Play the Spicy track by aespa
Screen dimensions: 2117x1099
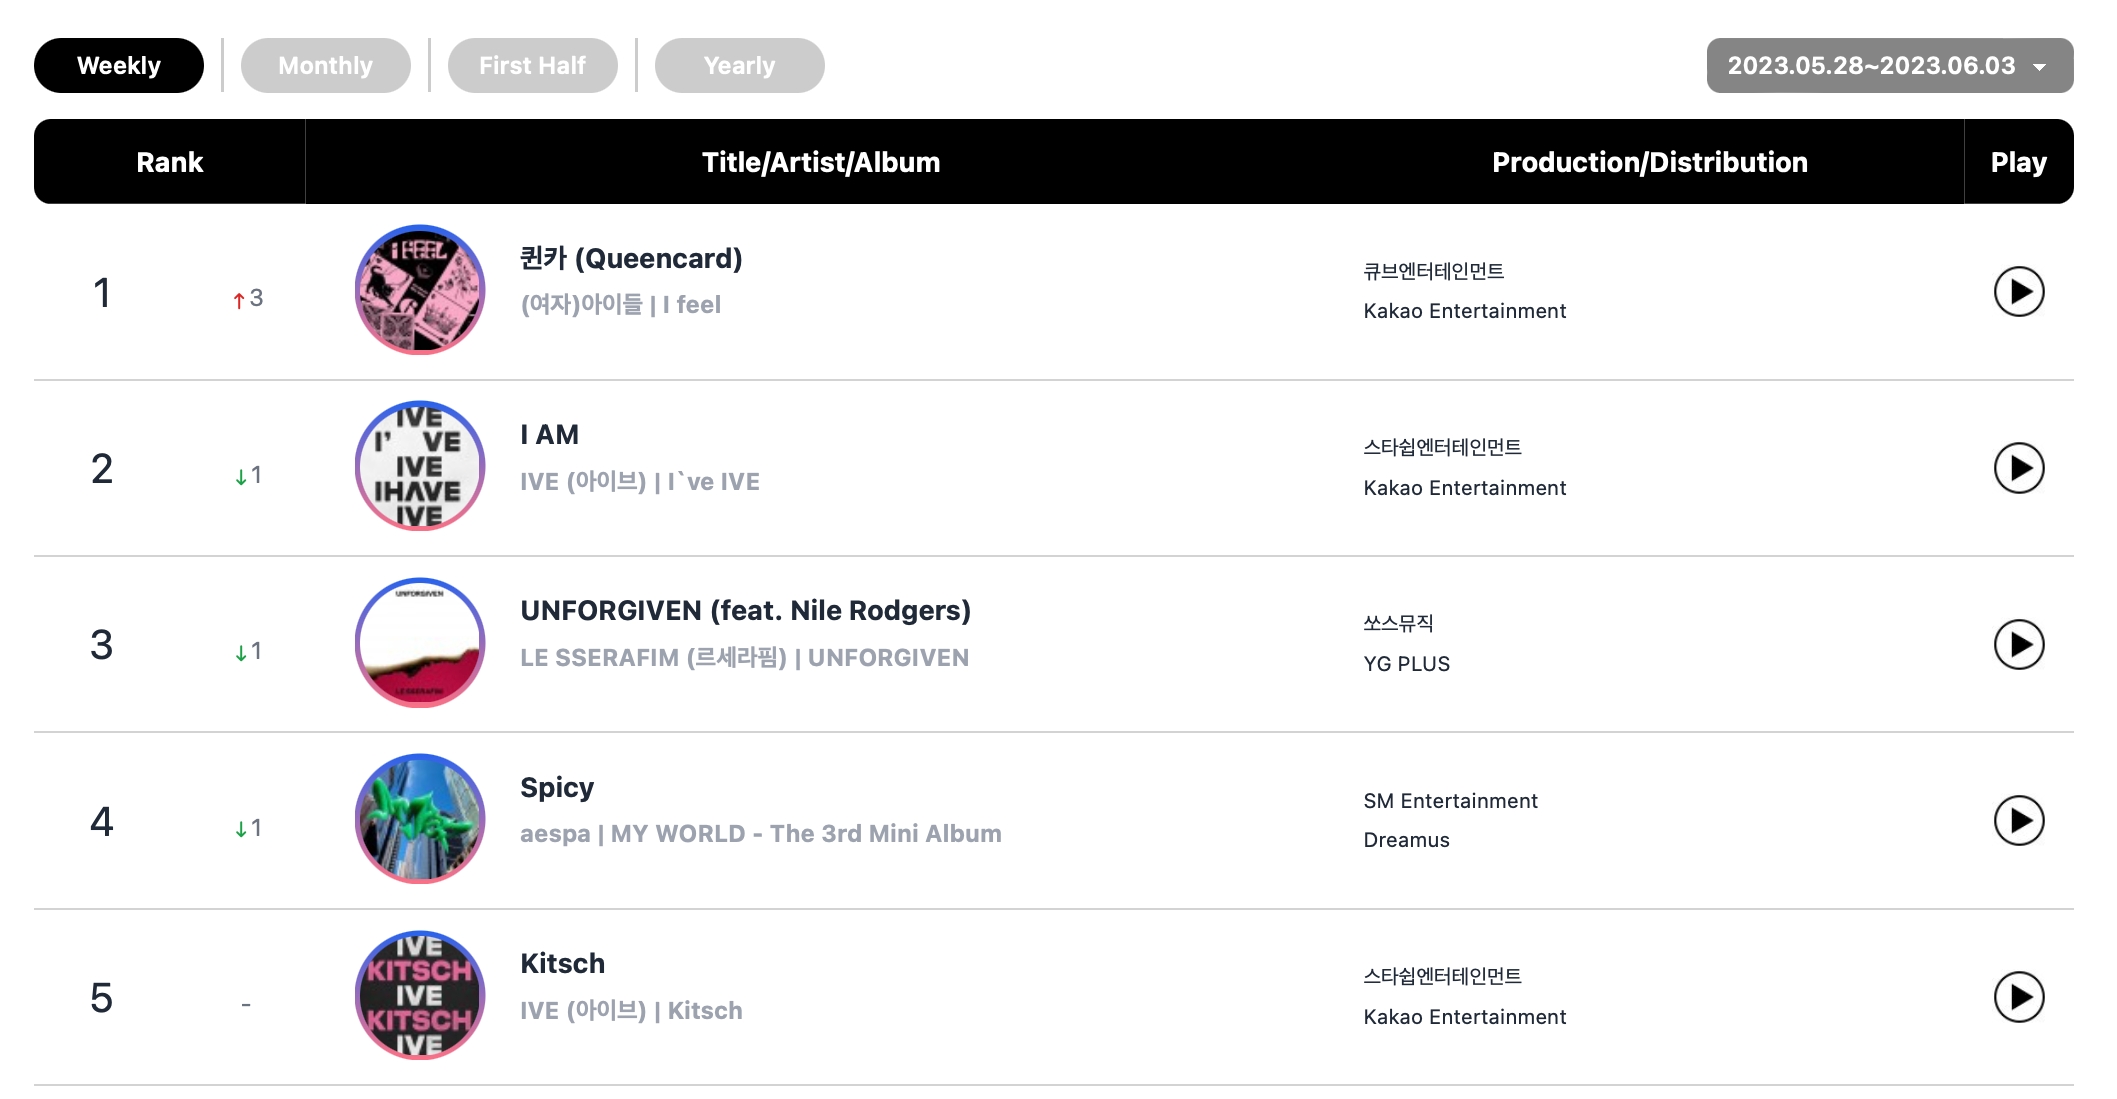(2018, 820)
